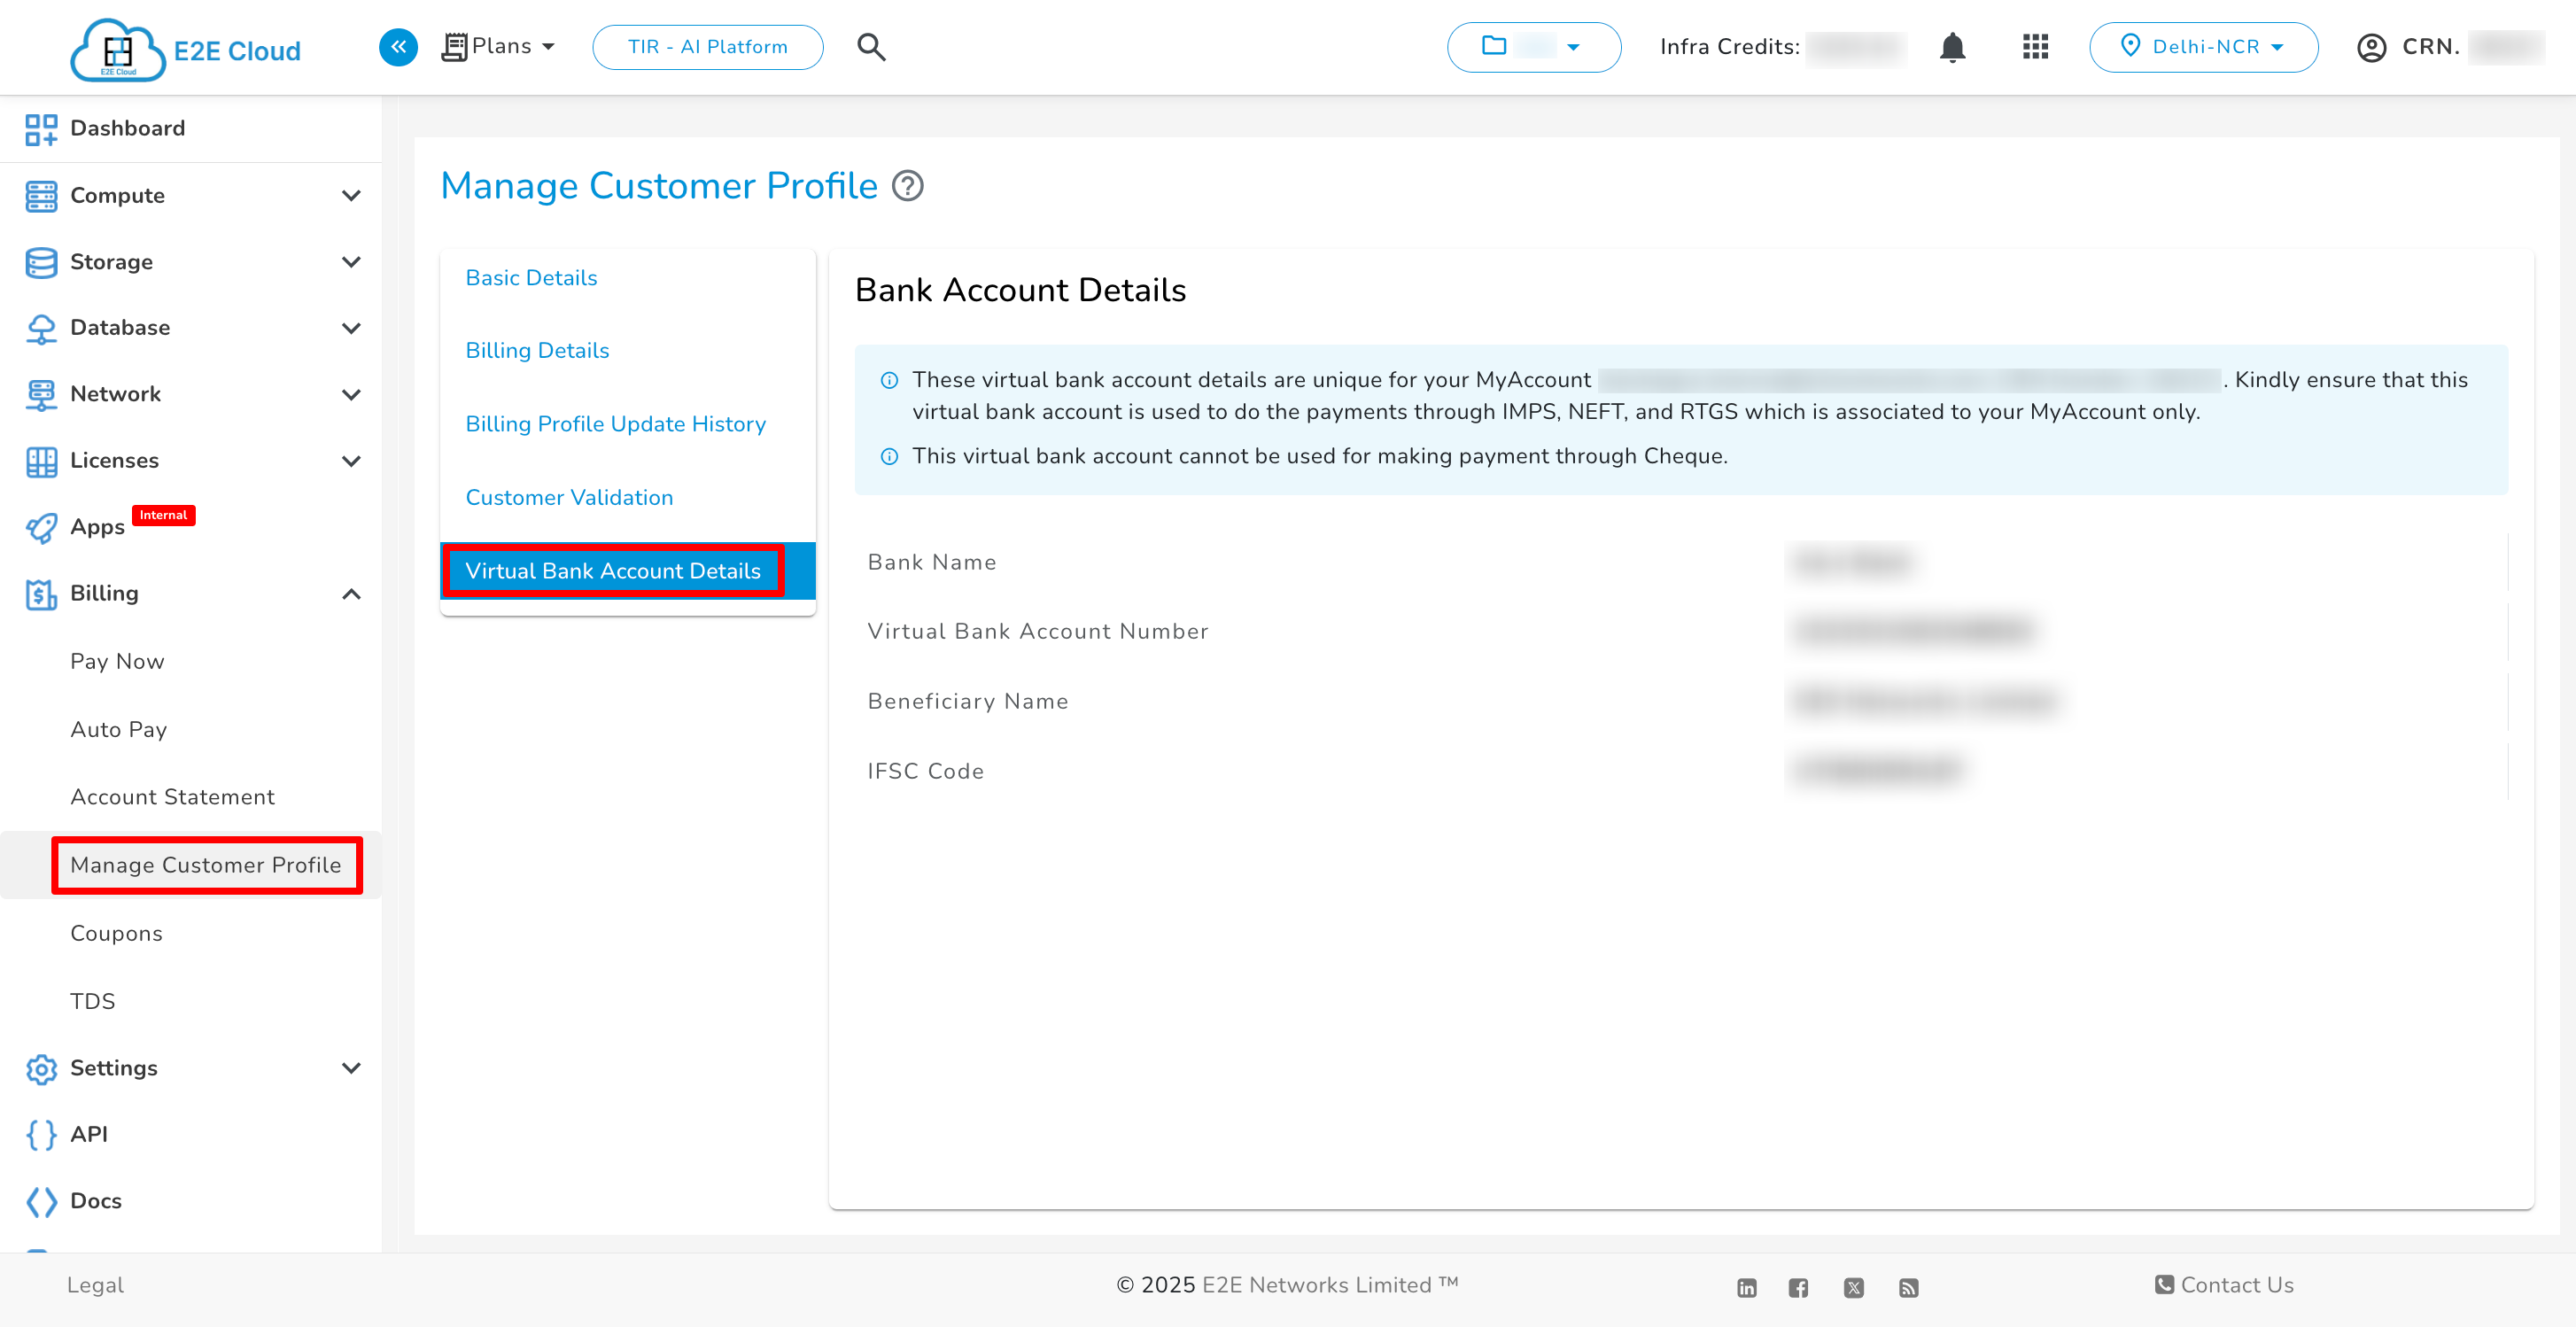This screenshot has width=2576, height=1327.
Task: Open Customer Validation tab
Action: 569,498
